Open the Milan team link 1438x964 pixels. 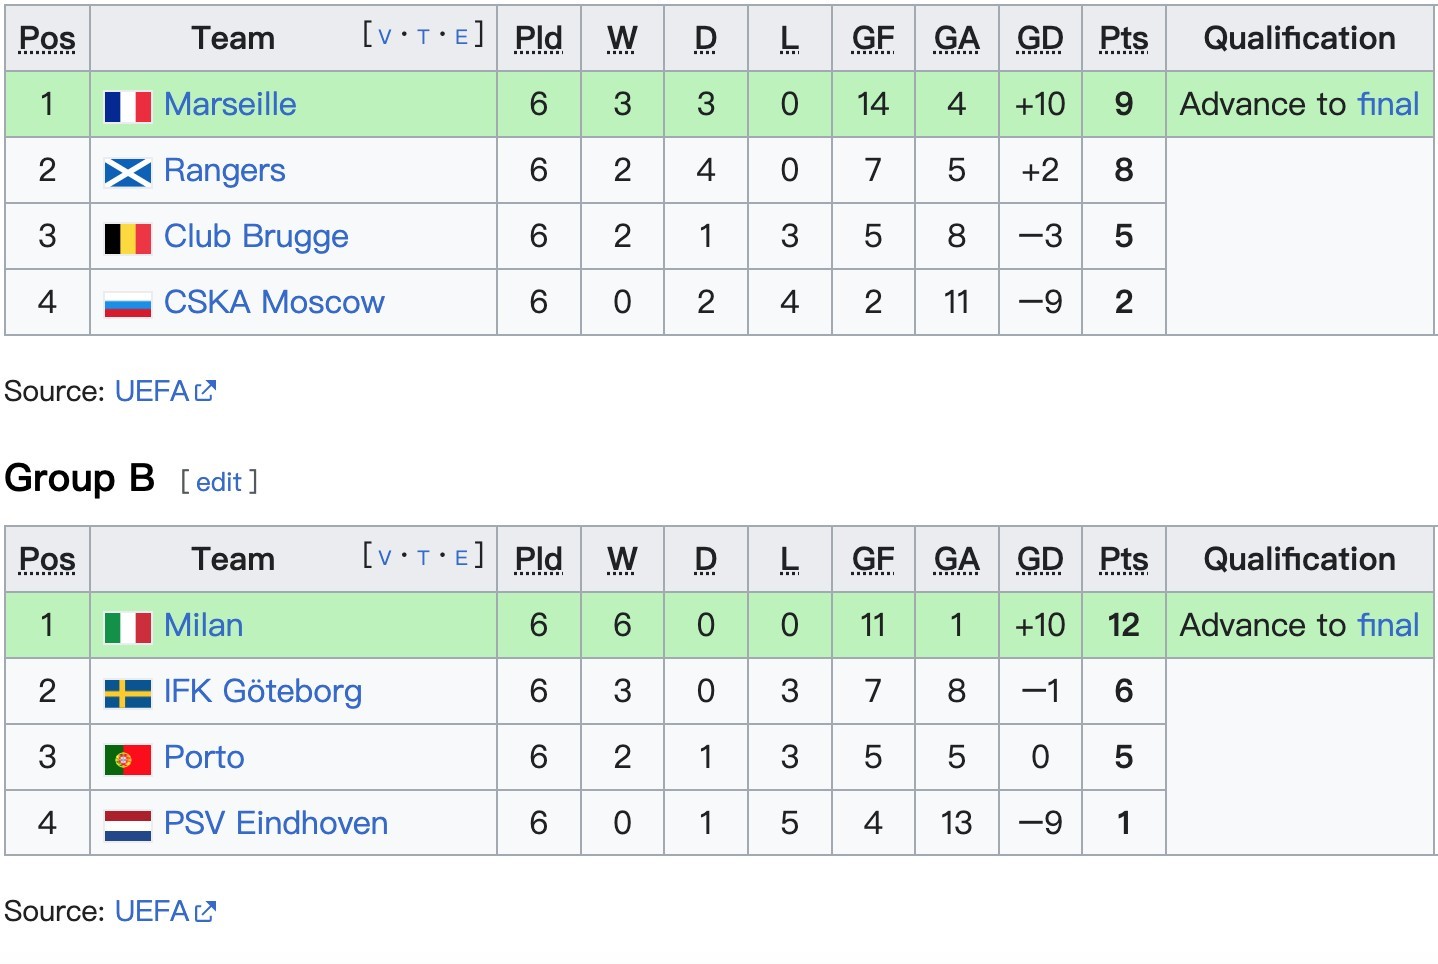click(x=203, y=625)
